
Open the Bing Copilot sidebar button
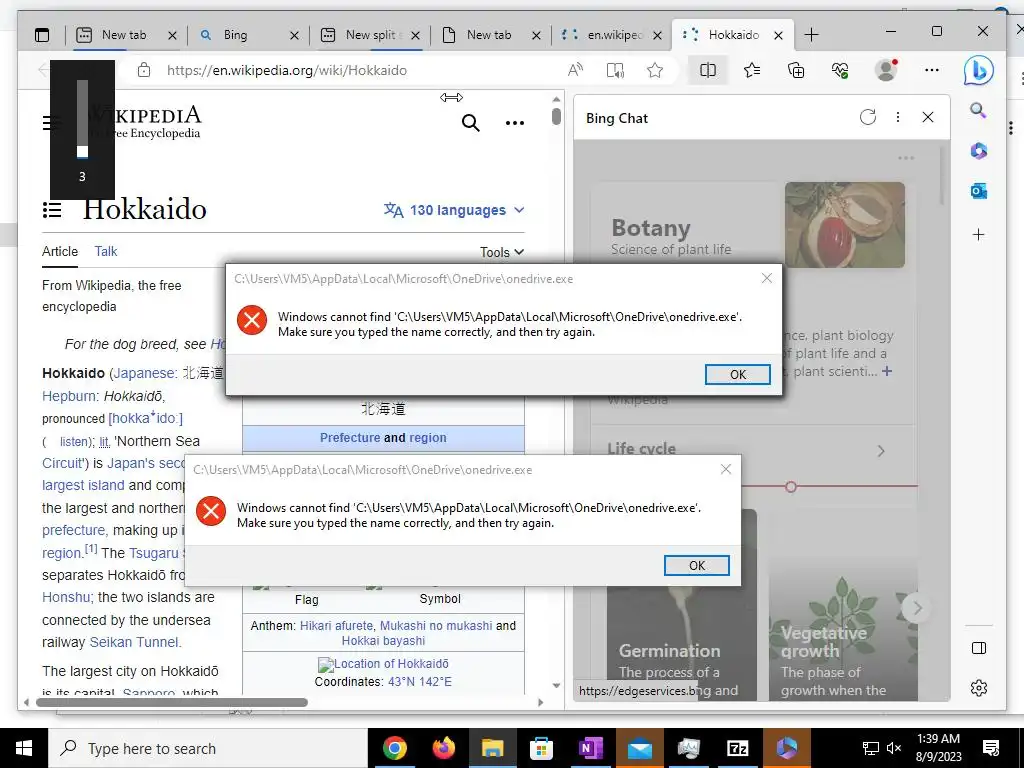pyautogui.click(x=978, y=71)
